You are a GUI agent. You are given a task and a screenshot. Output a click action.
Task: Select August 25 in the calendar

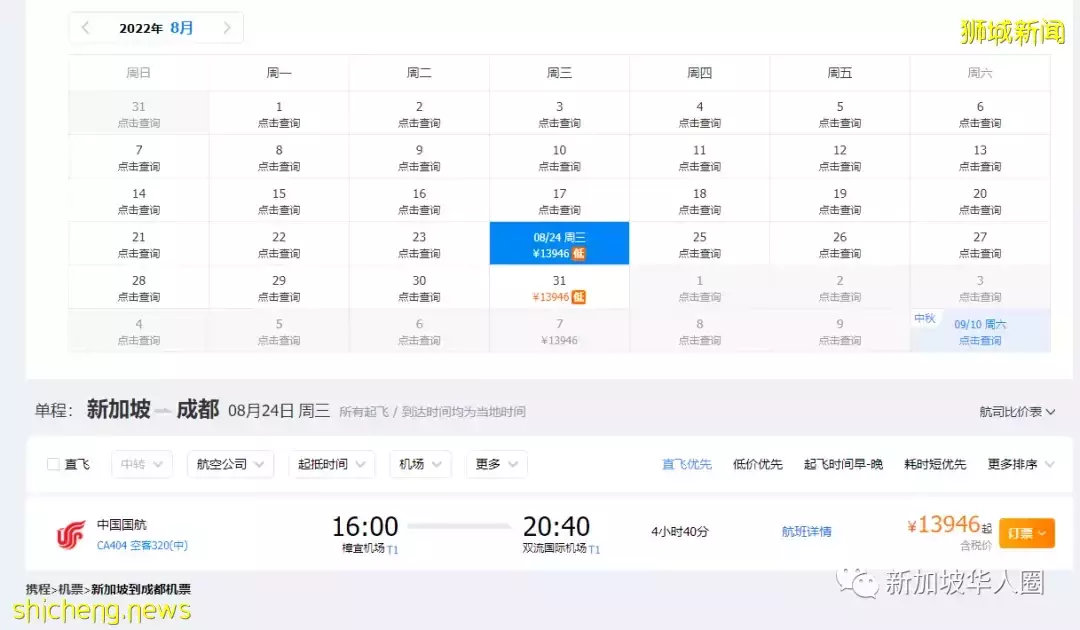[x=700, y=244]
